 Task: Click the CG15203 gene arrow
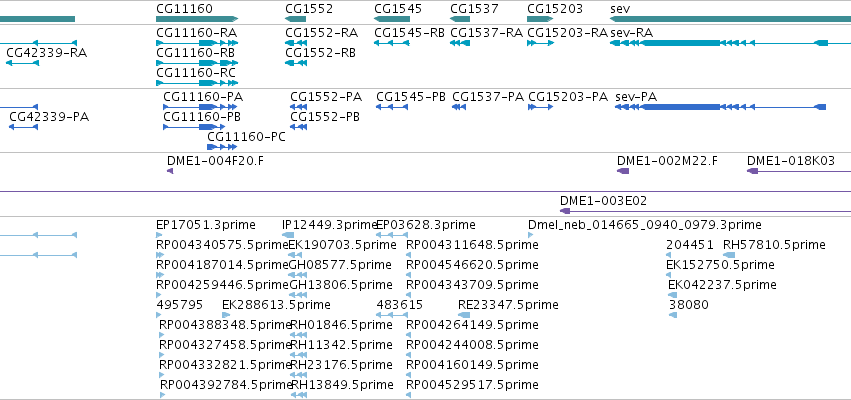tap(540, 19)
